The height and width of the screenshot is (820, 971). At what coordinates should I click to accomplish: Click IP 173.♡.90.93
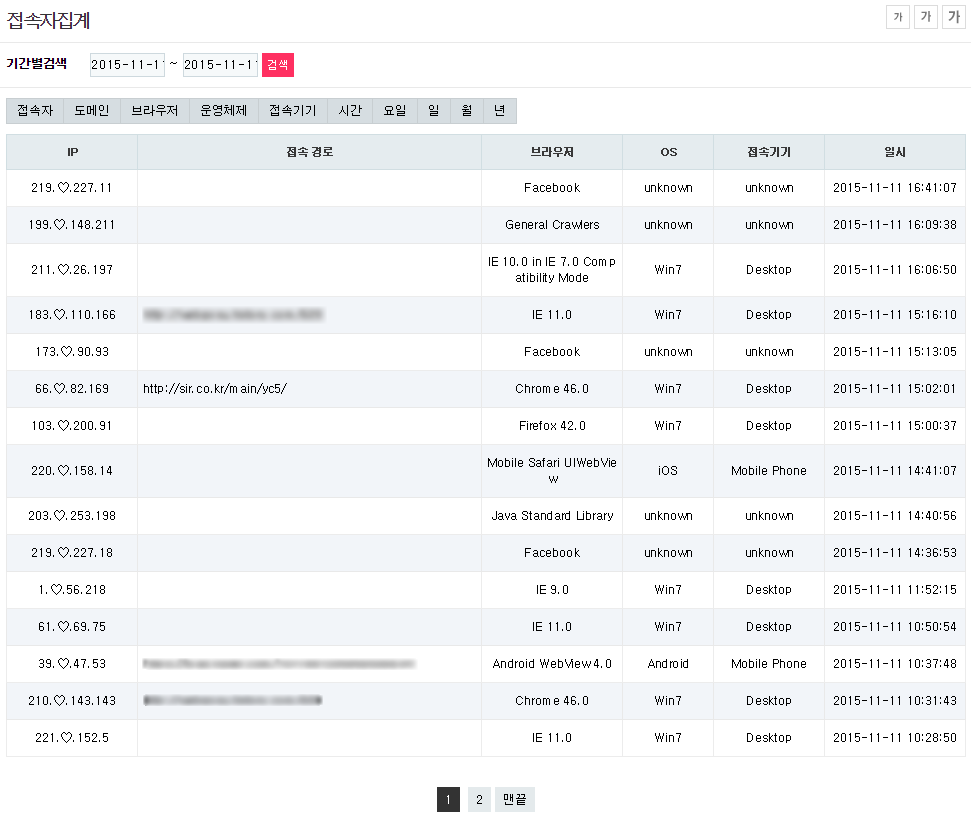72,352
